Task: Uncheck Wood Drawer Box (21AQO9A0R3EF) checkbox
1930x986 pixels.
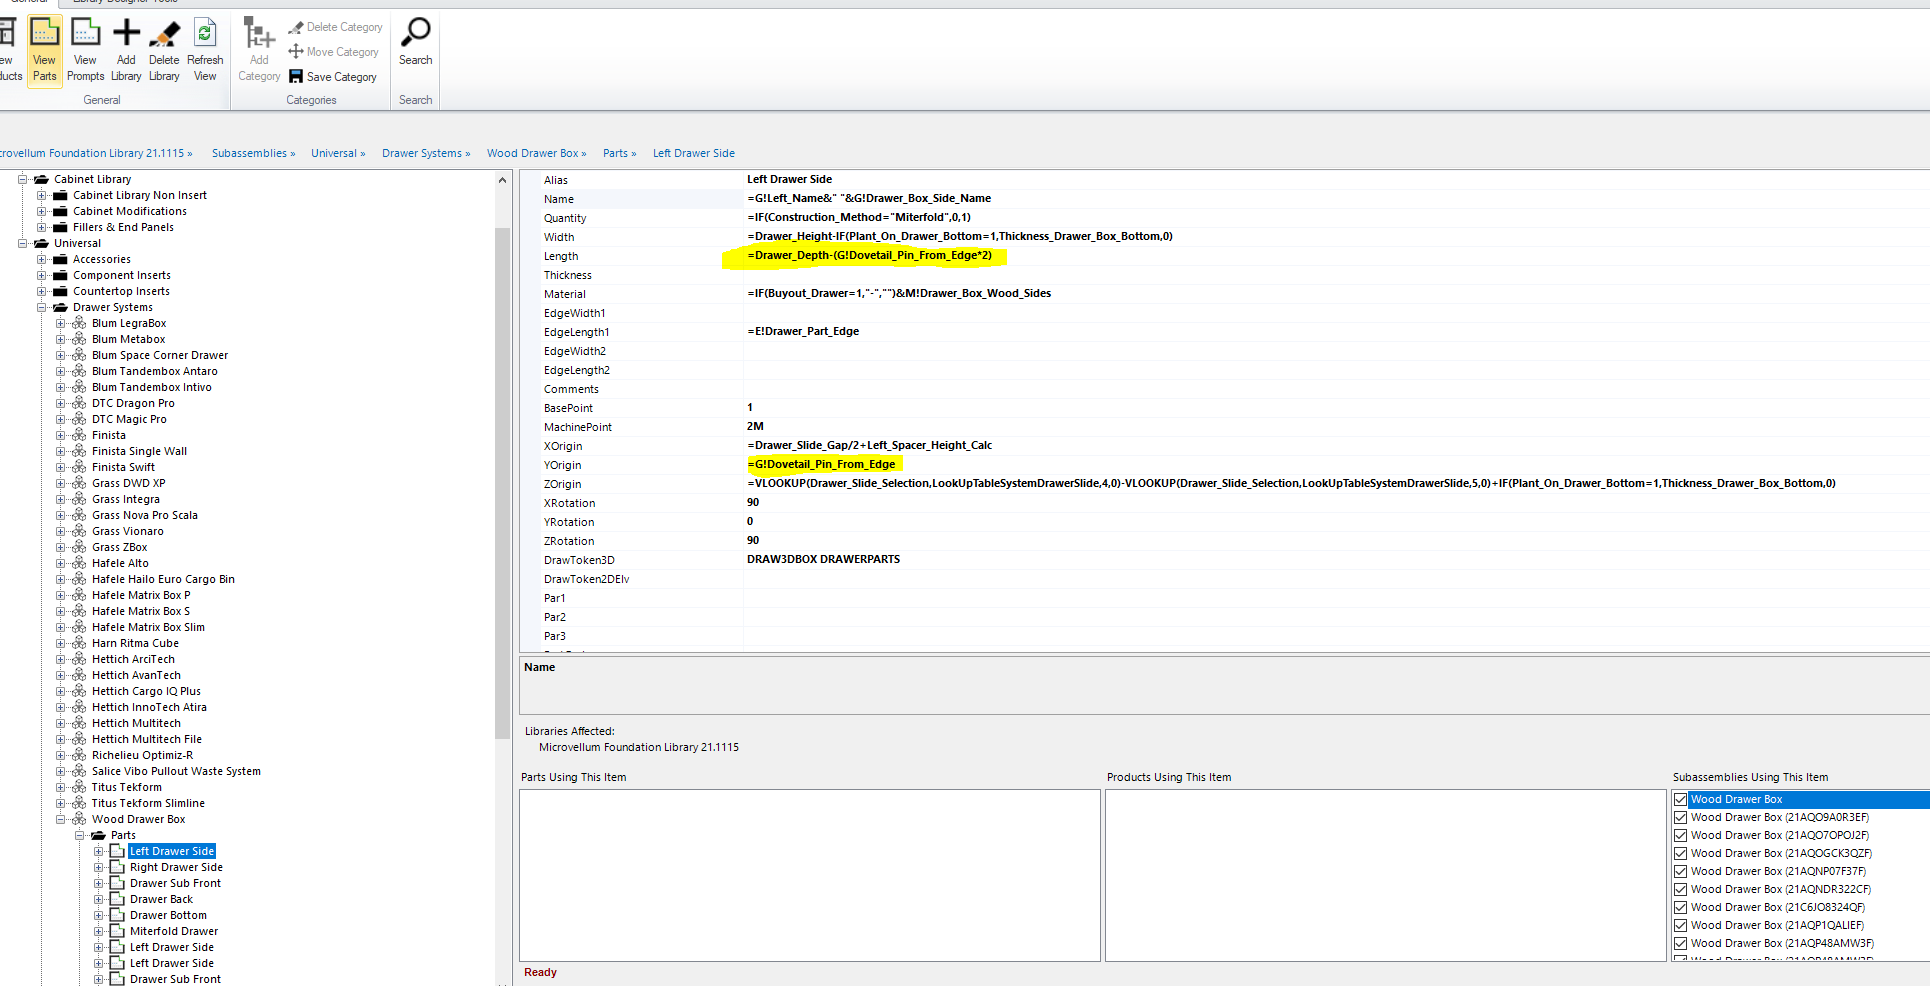Action: coord(1681,818)
